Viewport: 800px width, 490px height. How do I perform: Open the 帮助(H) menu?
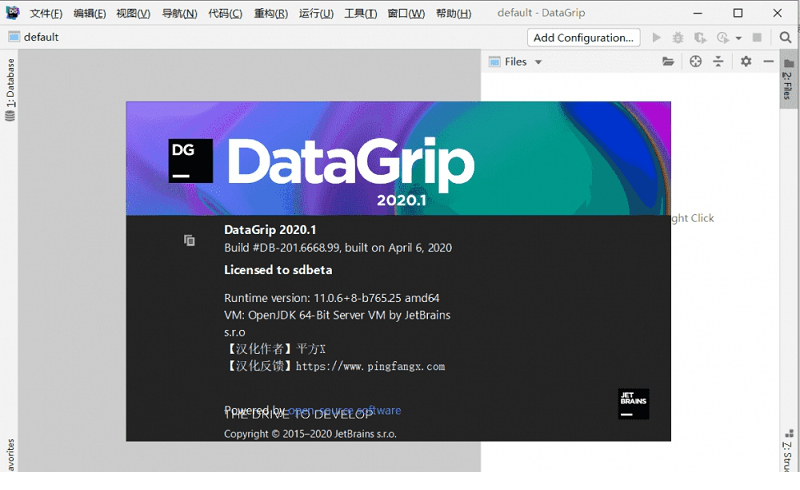[x=454, y=13]
